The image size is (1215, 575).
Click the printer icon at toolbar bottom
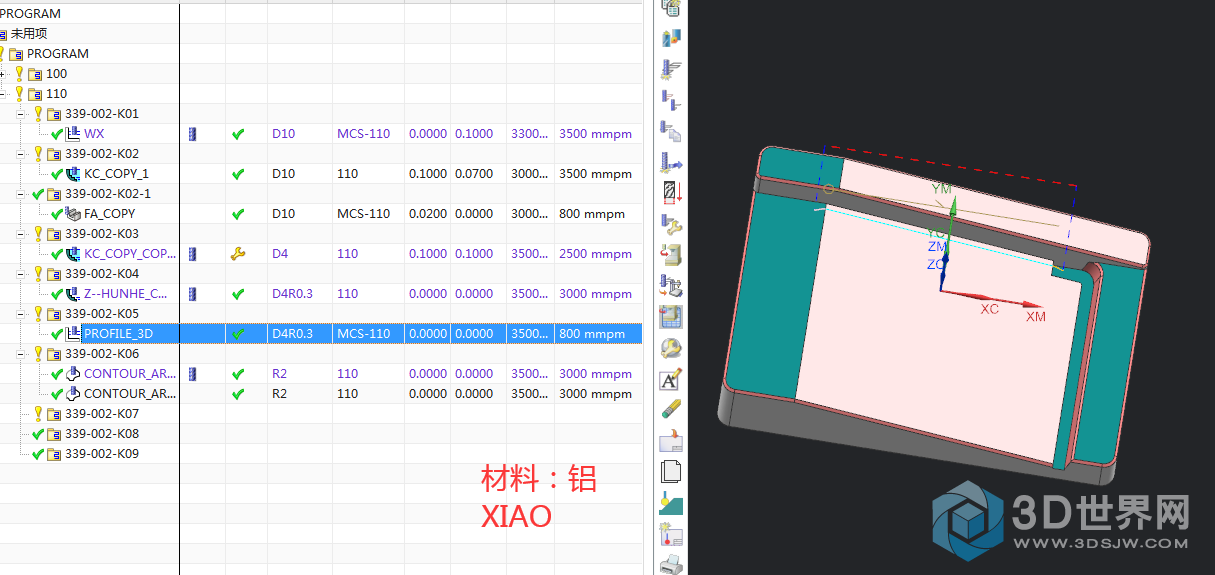671,564
